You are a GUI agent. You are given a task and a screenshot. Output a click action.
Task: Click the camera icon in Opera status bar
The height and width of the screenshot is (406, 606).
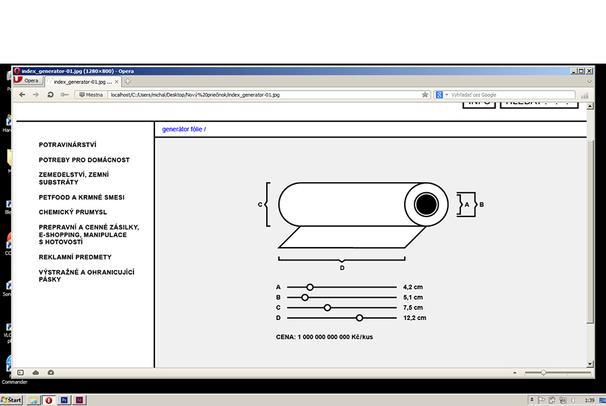[51, 373]
